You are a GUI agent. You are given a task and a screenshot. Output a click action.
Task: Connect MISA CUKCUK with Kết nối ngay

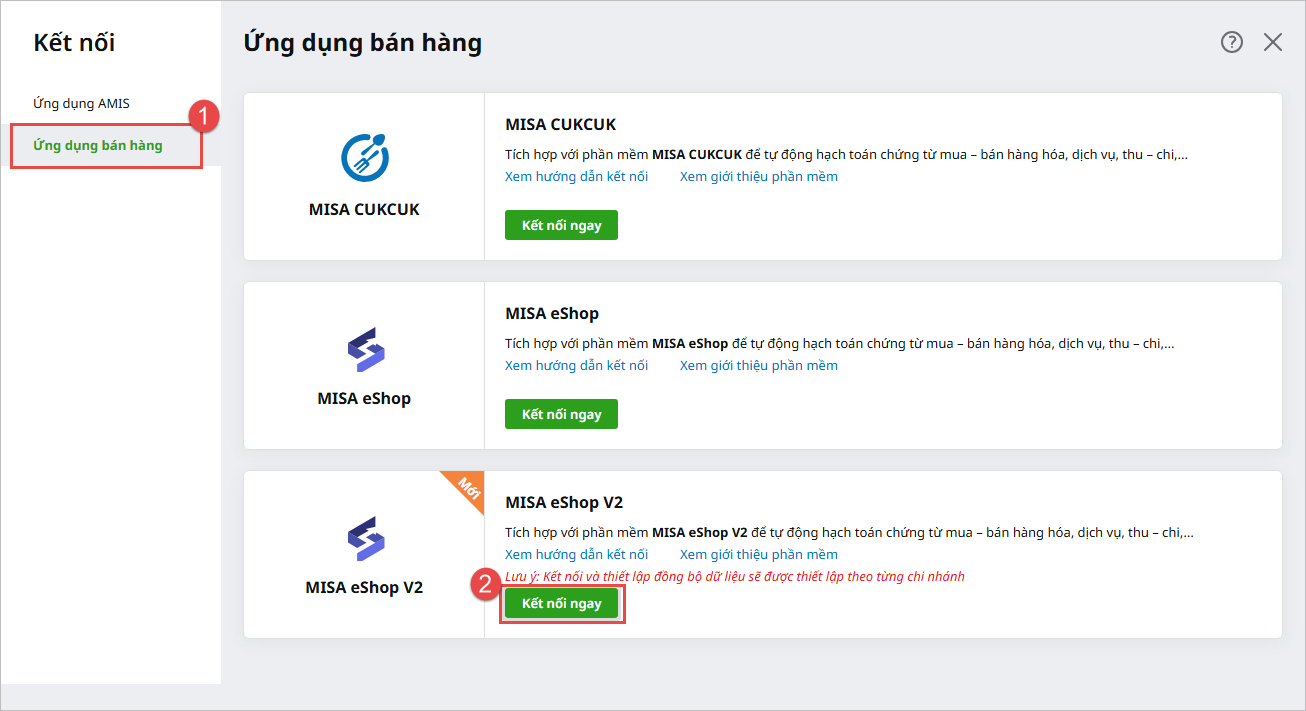tap(561, 225)
